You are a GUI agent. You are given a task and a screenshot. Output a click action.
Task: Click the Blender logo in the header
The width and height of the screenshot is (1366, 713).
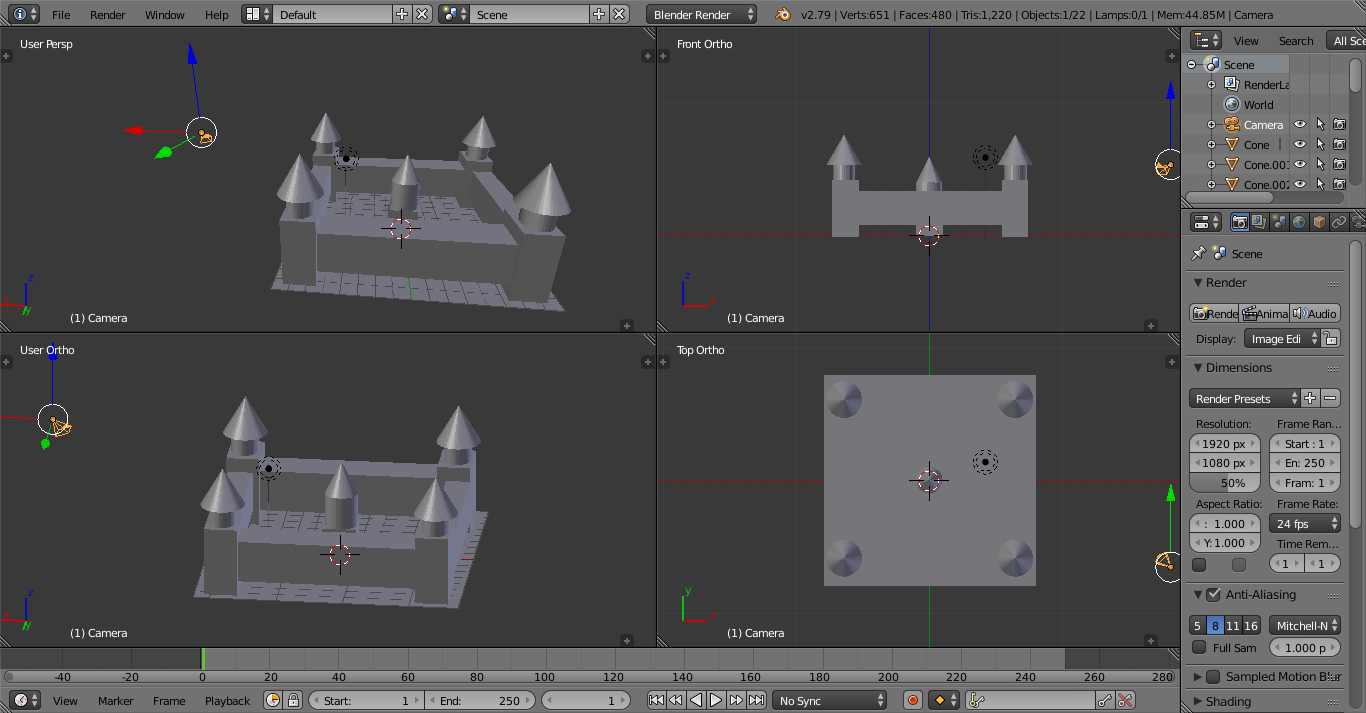784,14
